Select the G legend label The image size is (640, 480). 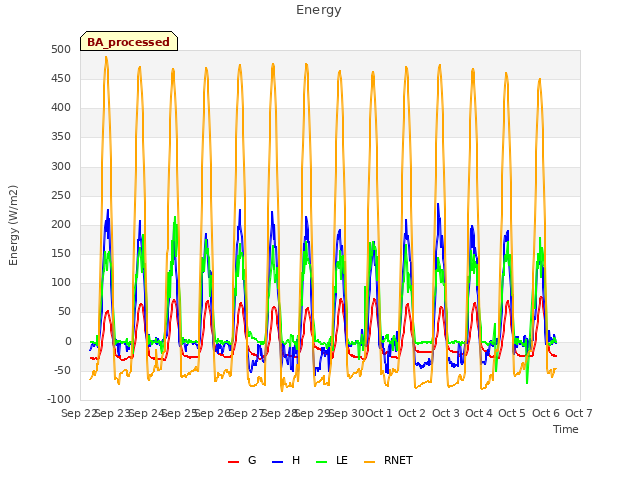pos(252,460)
